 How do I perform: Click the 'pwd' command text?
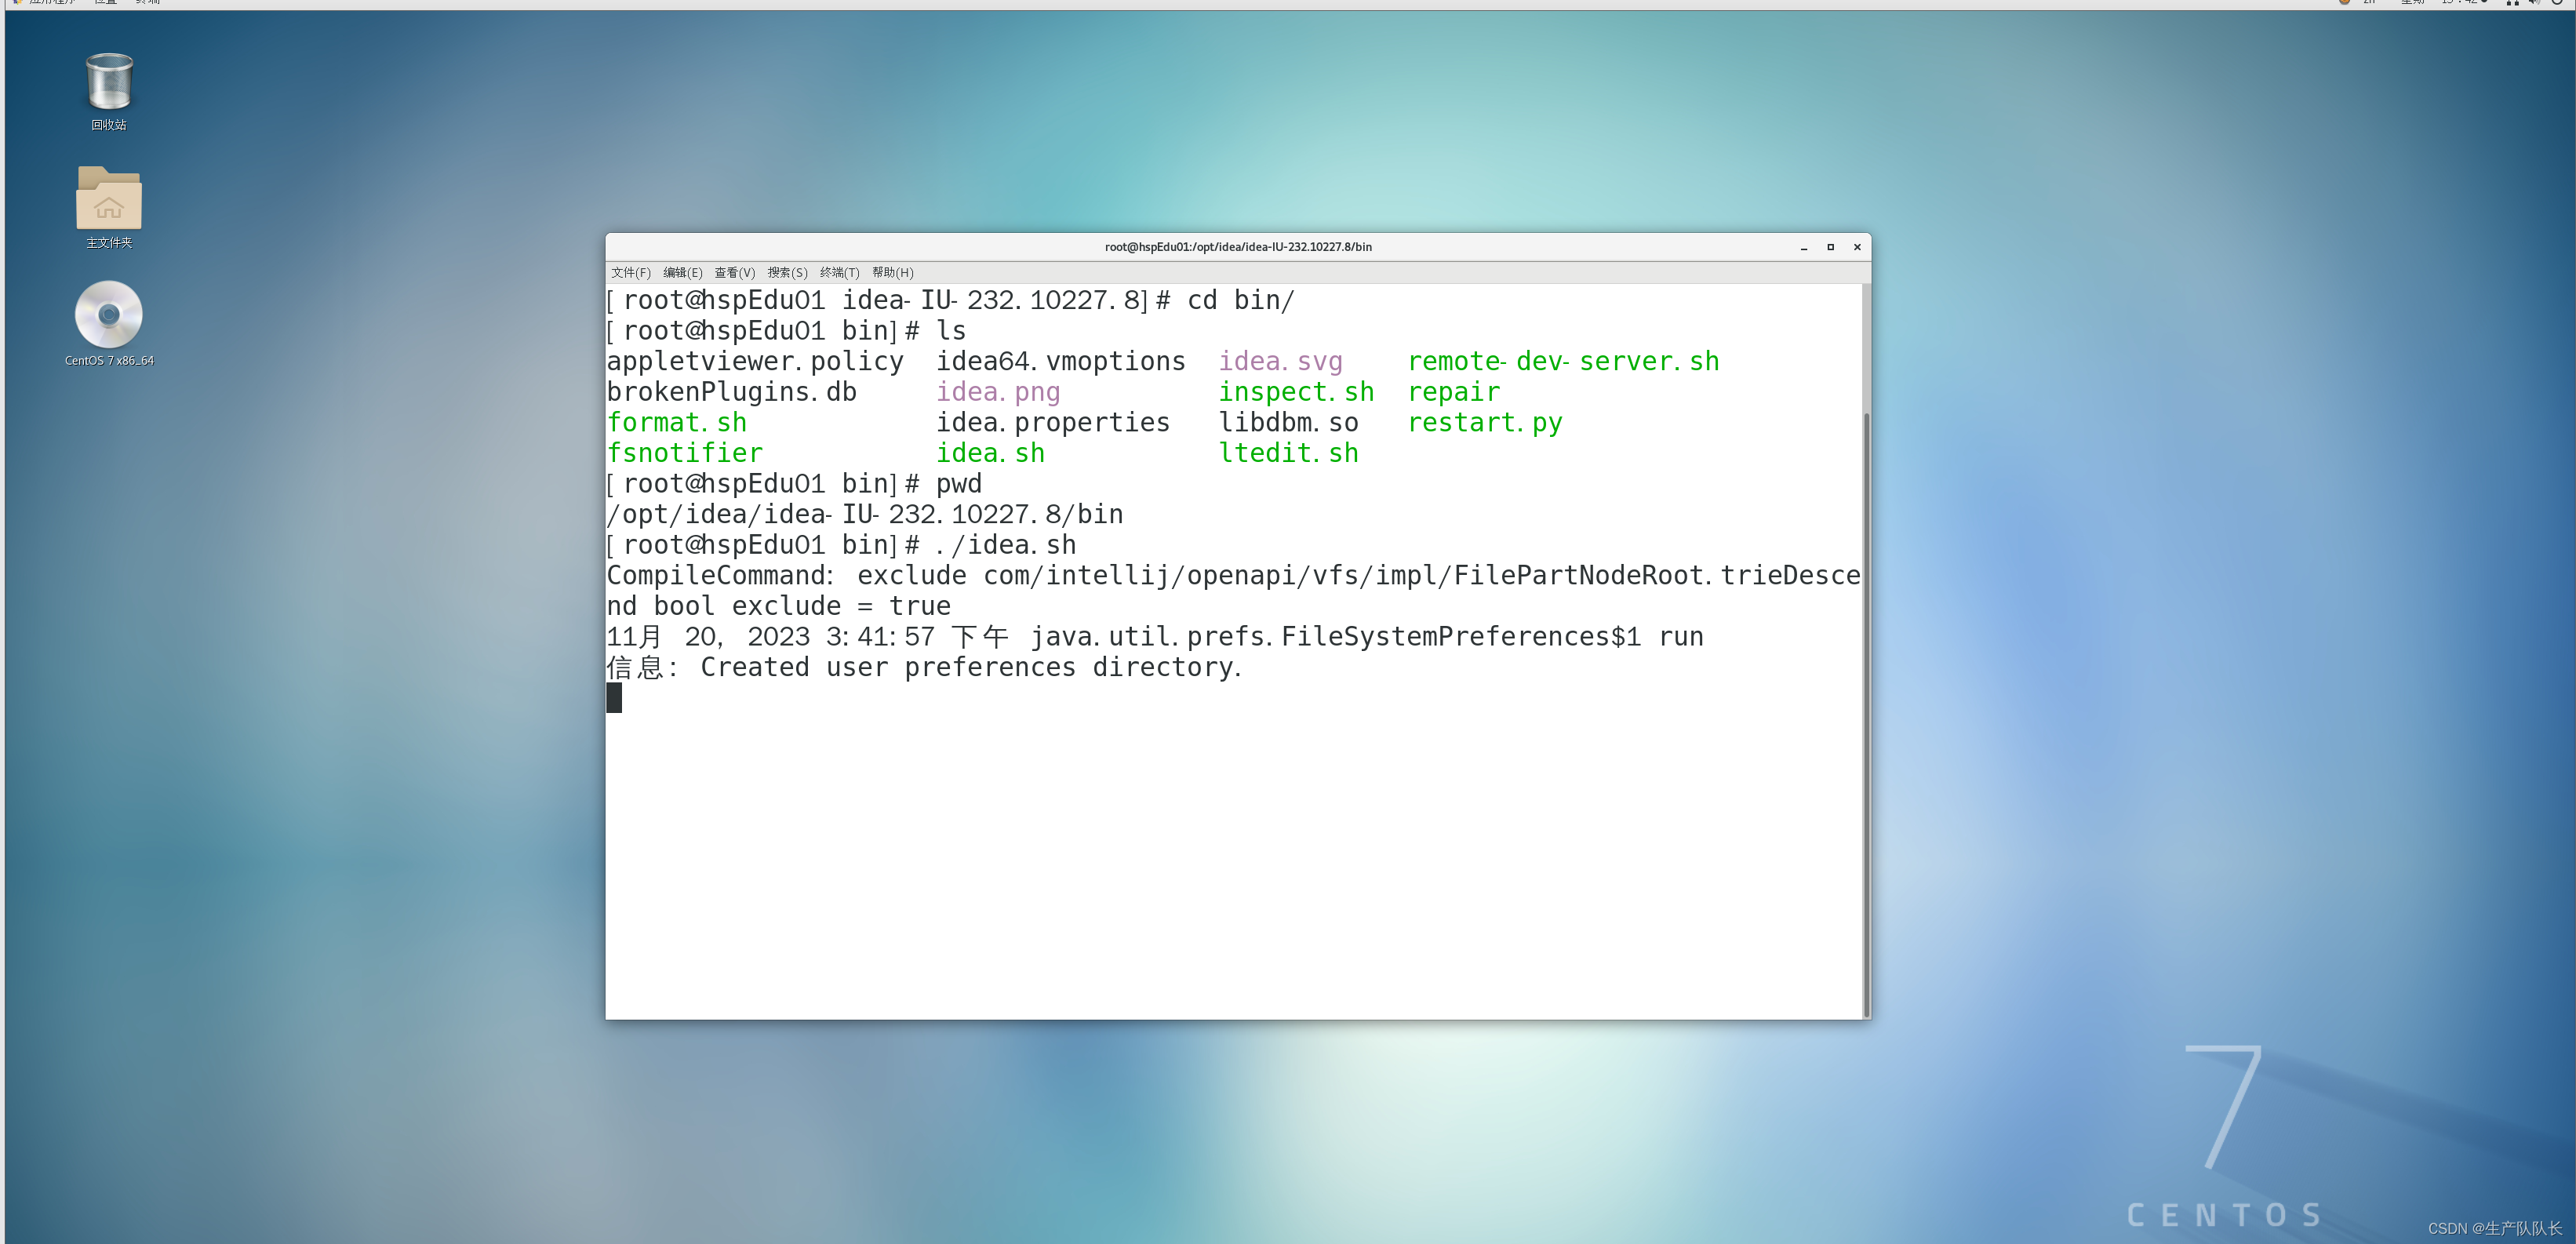959,484
